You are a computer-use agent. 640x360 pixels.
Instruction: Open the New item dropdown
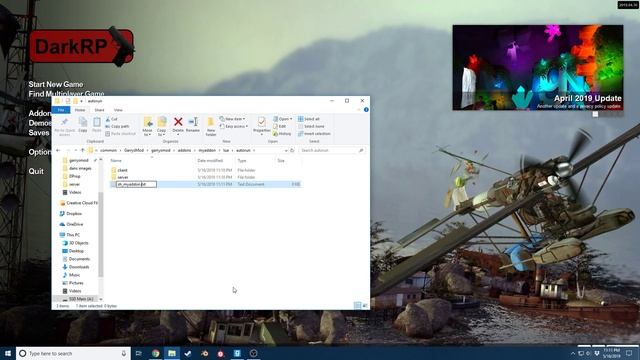tap(232, 119)
